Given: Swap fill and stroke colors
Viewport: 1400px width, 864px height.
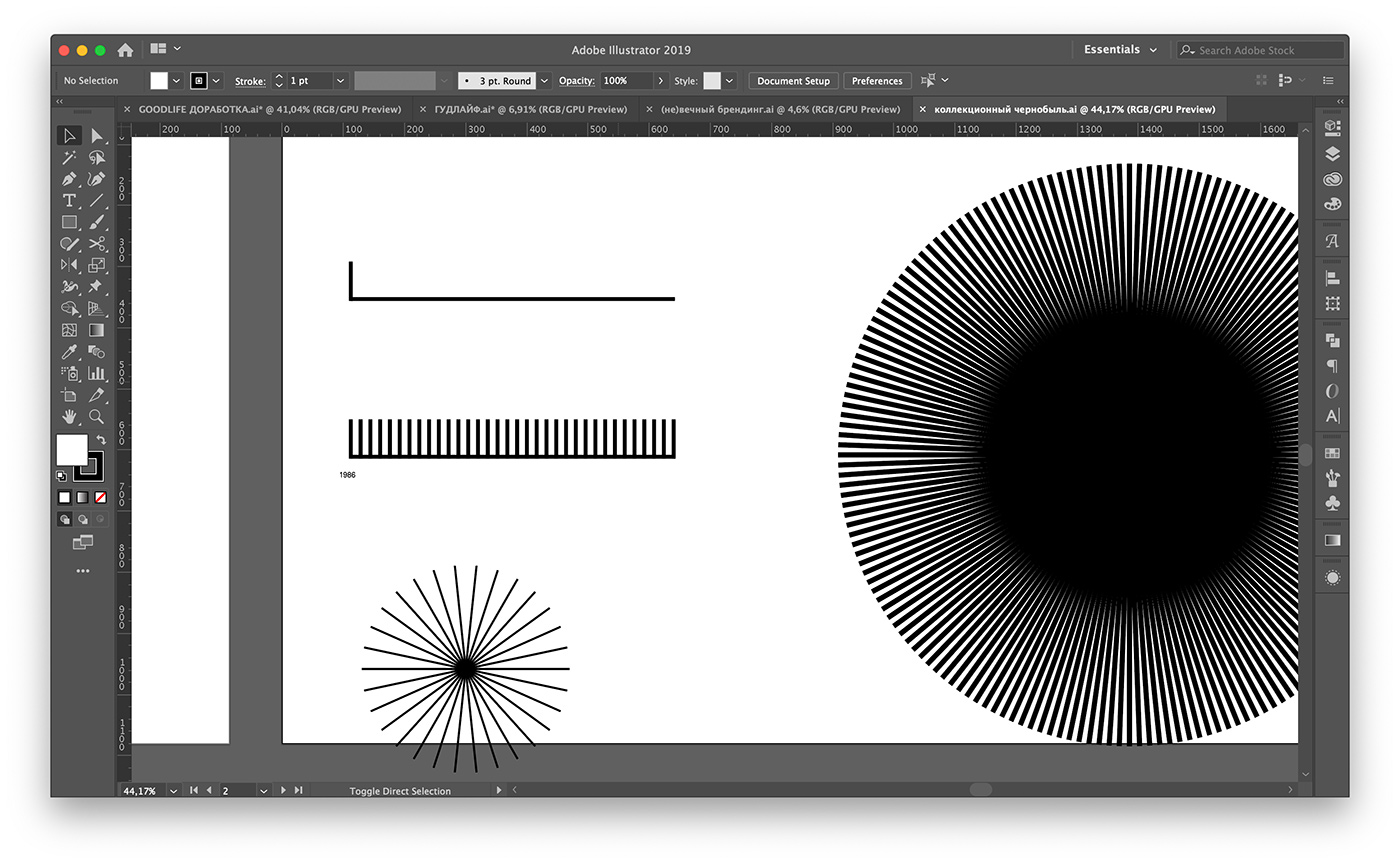Looking at the screenshot, I should [x=102, y=440].
